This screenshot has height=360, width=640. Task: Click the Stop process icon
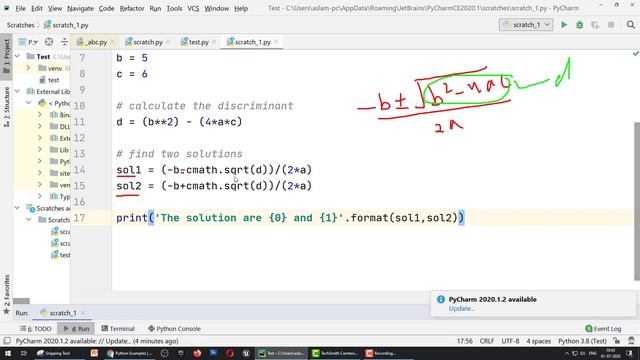(611, 25)
